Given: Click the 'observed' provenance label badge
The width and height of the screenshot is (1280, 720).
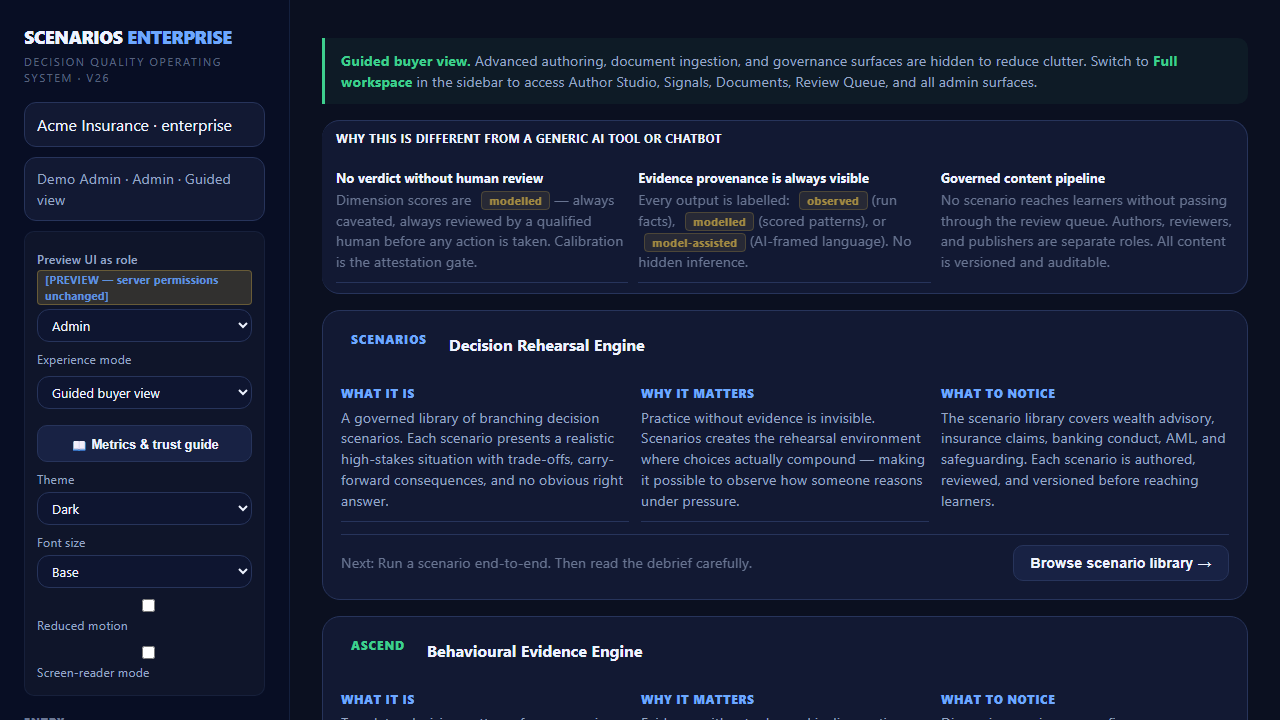Looking at the screenshot, I should (x=833, y=201).
